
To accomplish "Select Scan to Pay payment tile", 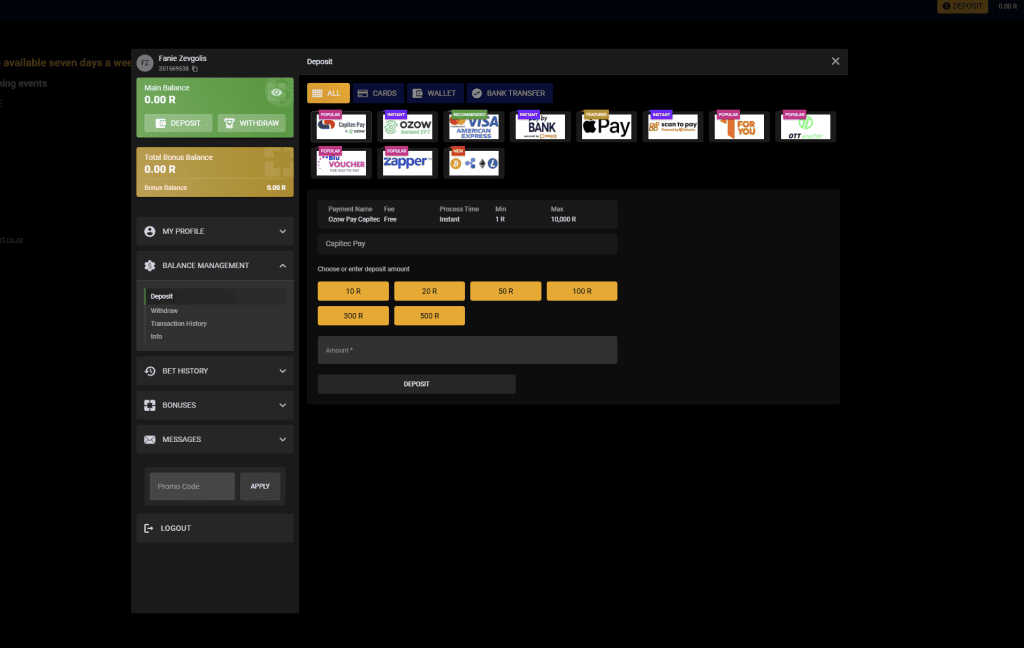I will (673, 126).
